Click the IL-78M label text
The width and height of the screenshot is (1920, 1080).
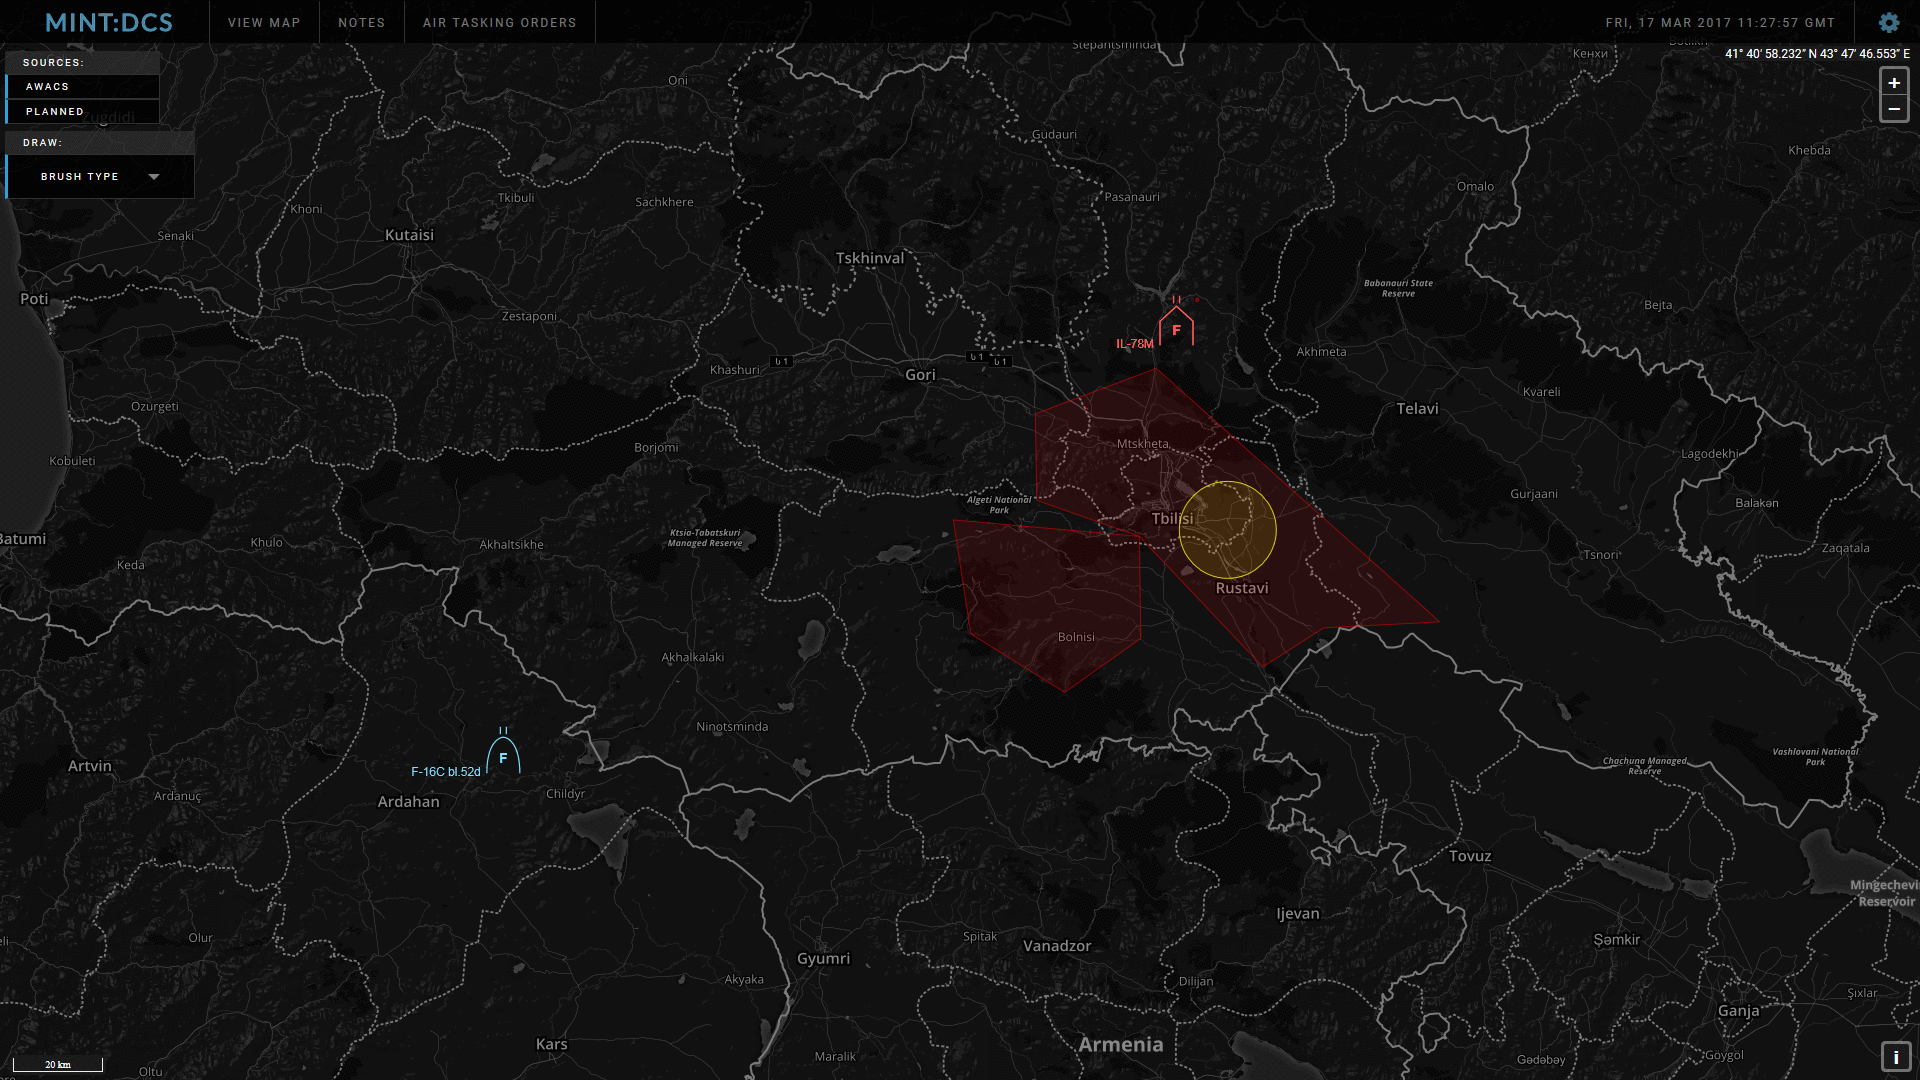[1135, 344]
